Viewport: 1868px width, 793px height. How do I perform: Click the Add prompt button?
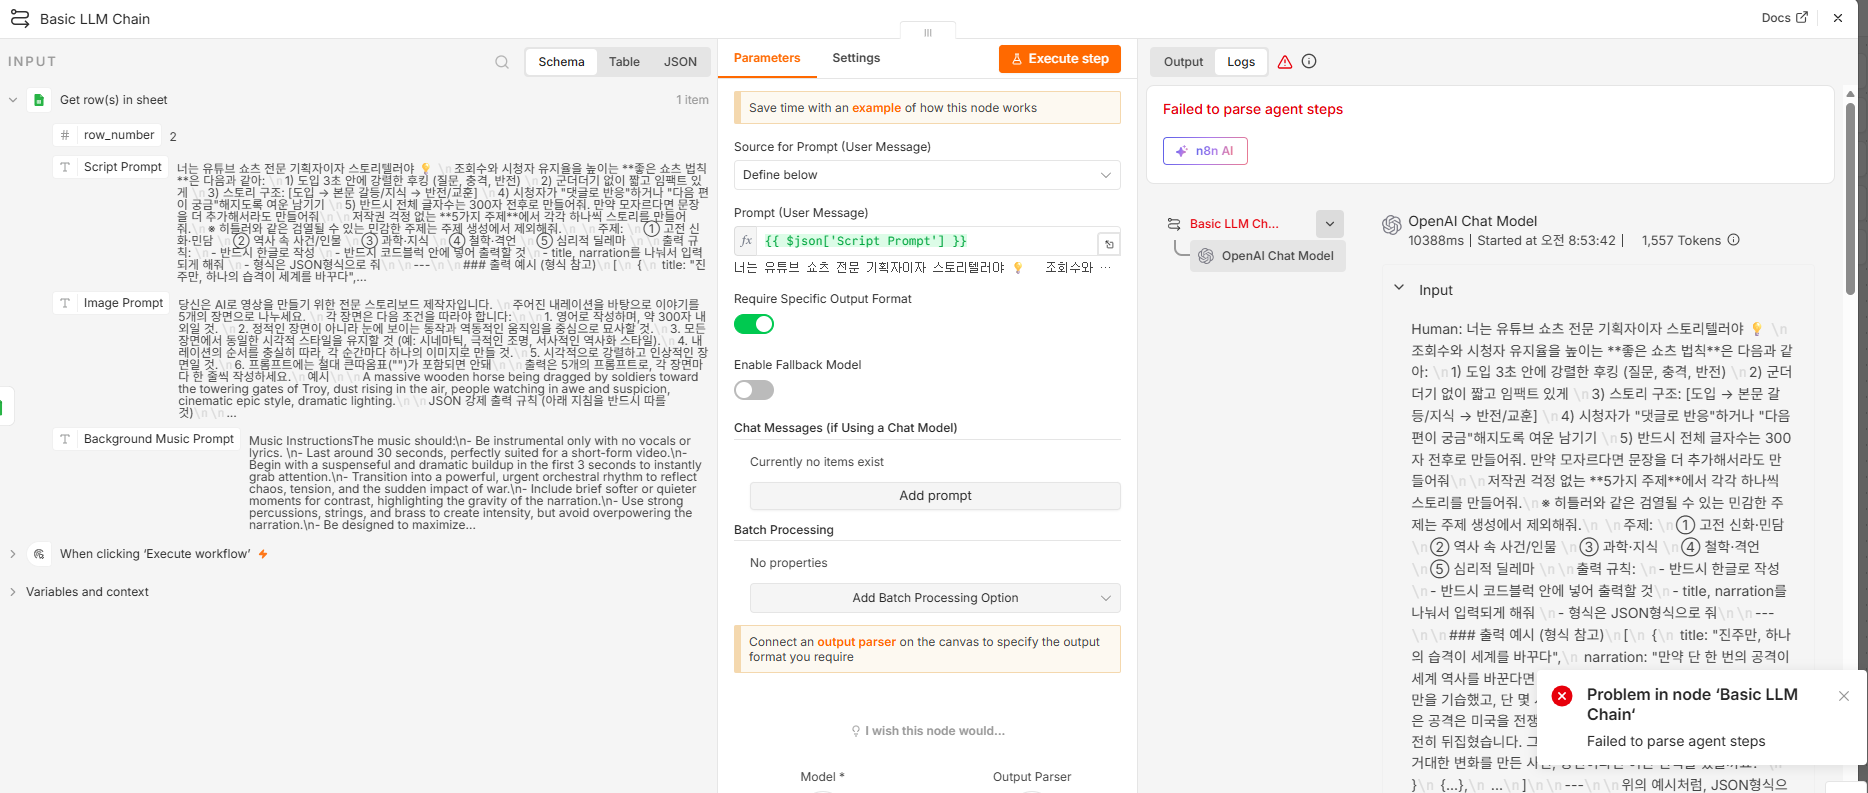pyautogui.click(x=935, y=496)
